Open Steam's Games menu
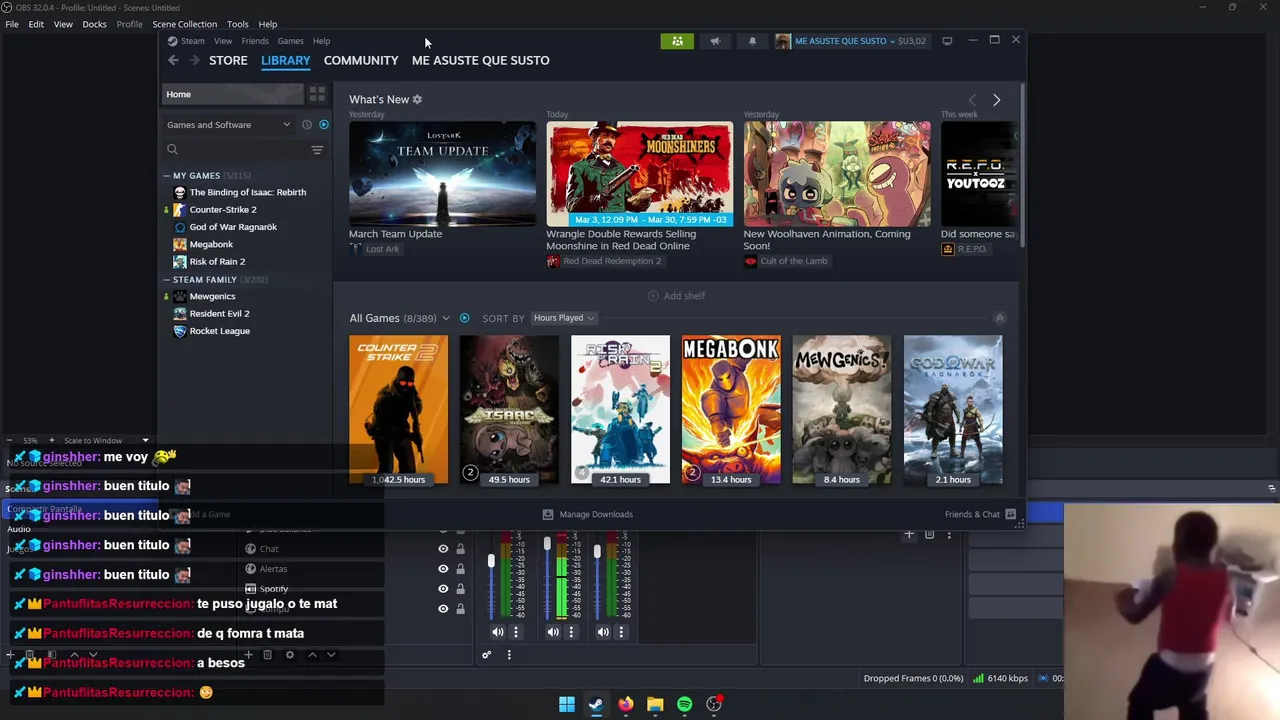The image size is (1280, 720). pyautogui.click(x=290, y=41)
